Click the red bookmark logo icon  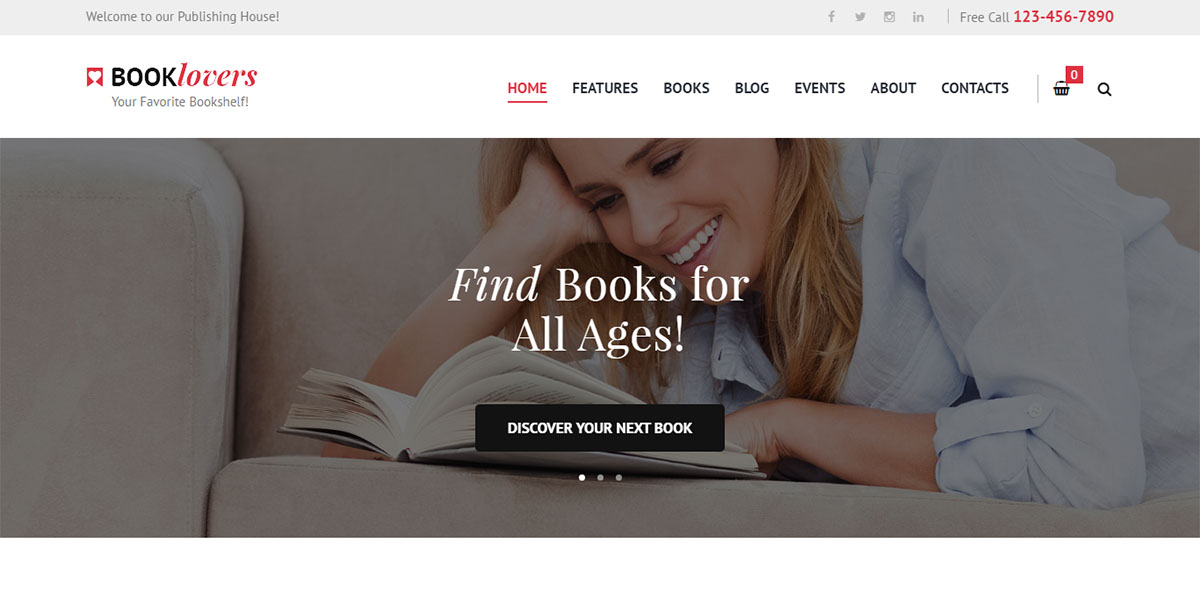point(95,77)
